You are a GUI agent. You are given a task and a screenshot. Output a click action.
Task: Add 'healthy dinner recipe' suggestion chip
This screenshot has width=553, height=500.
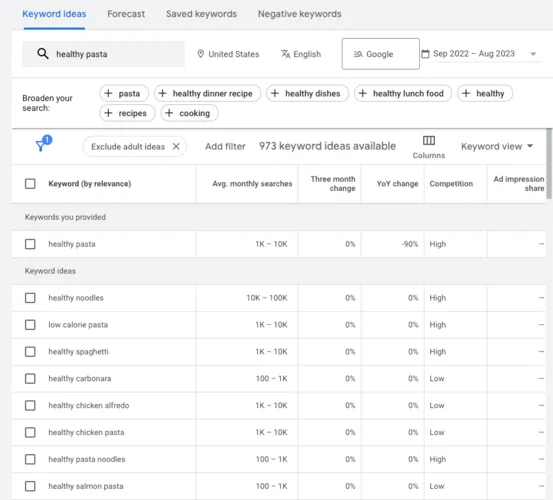tap(207, 93)
